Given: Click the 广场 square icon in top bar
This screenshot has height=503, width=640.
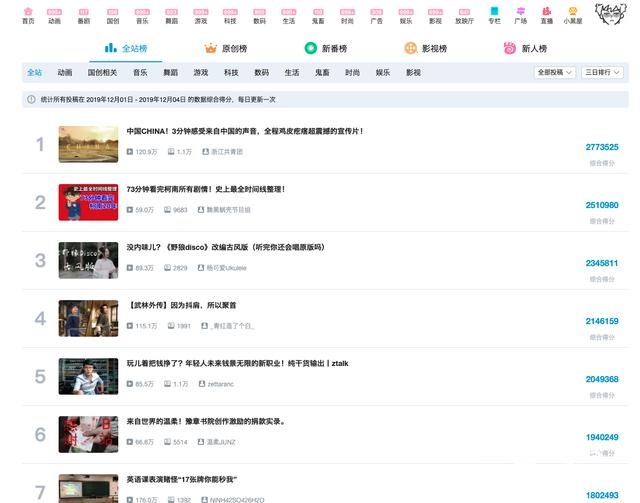Looking at the screenshot, I should tap(520, 13).
